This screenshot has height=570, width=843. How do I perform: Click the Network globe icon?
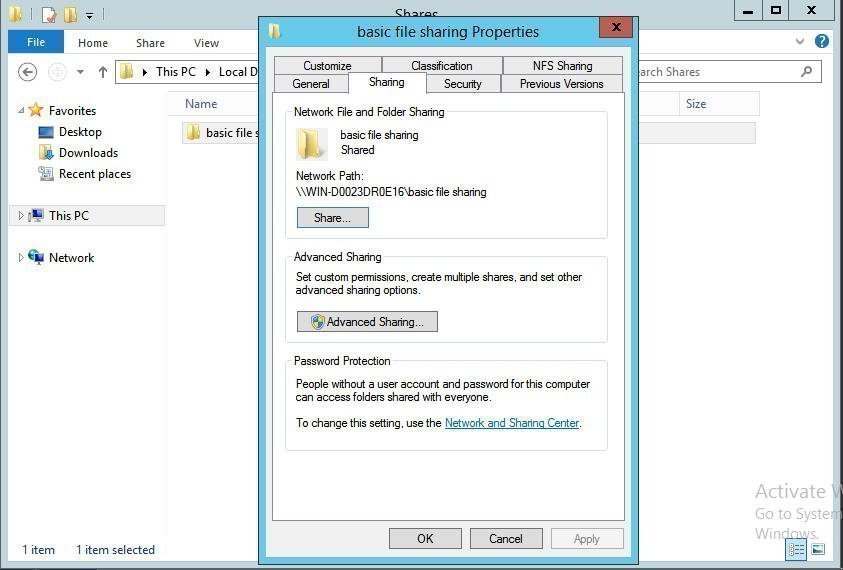click(35, 256)
